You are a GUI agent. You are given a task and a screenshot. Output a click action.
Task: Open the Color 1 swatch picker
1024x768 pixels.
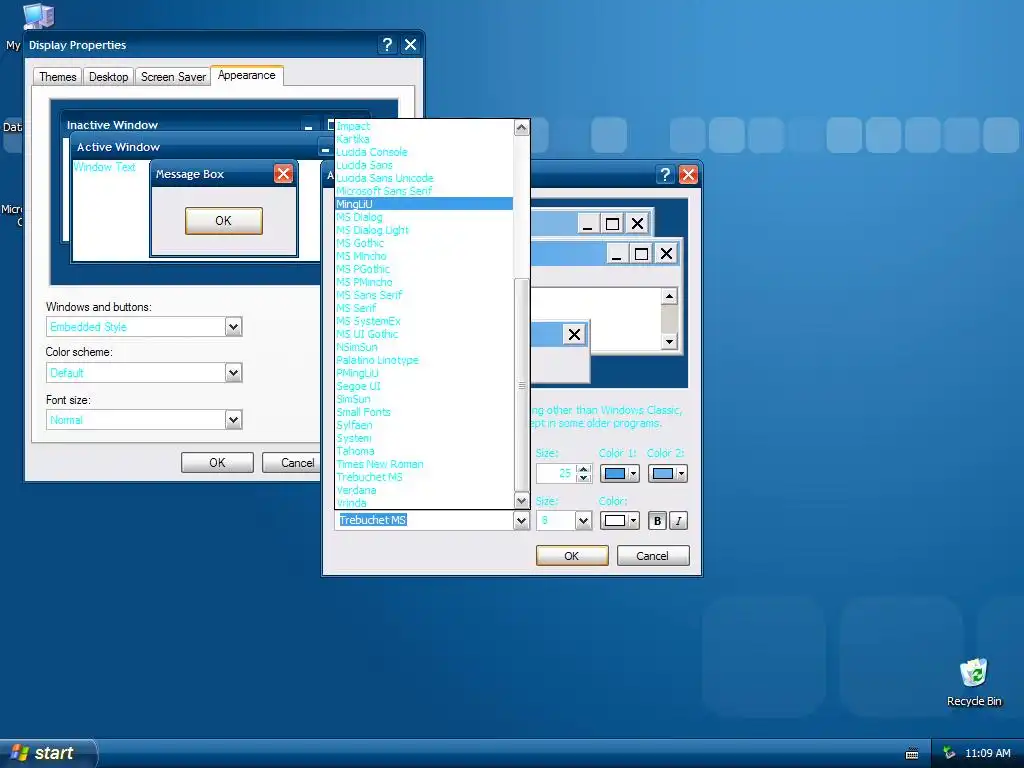[619, 473]
